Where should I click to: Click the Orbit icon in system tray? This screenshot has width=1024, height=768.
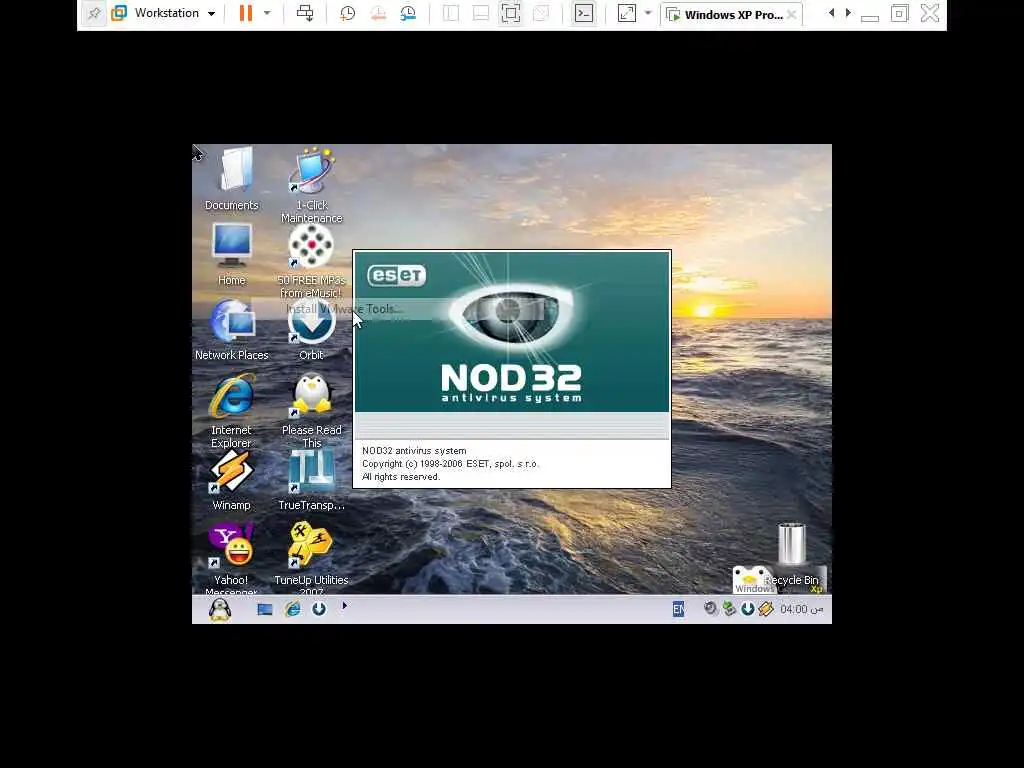(748, 609)
